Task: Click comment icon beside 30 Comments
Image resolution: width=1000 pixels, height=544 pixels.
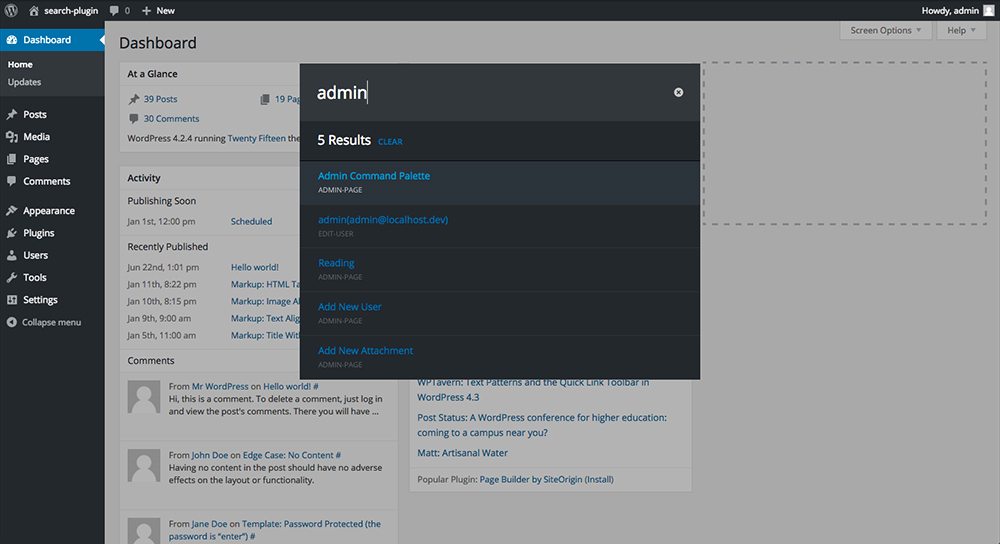Action: click(x=134, y=119)
